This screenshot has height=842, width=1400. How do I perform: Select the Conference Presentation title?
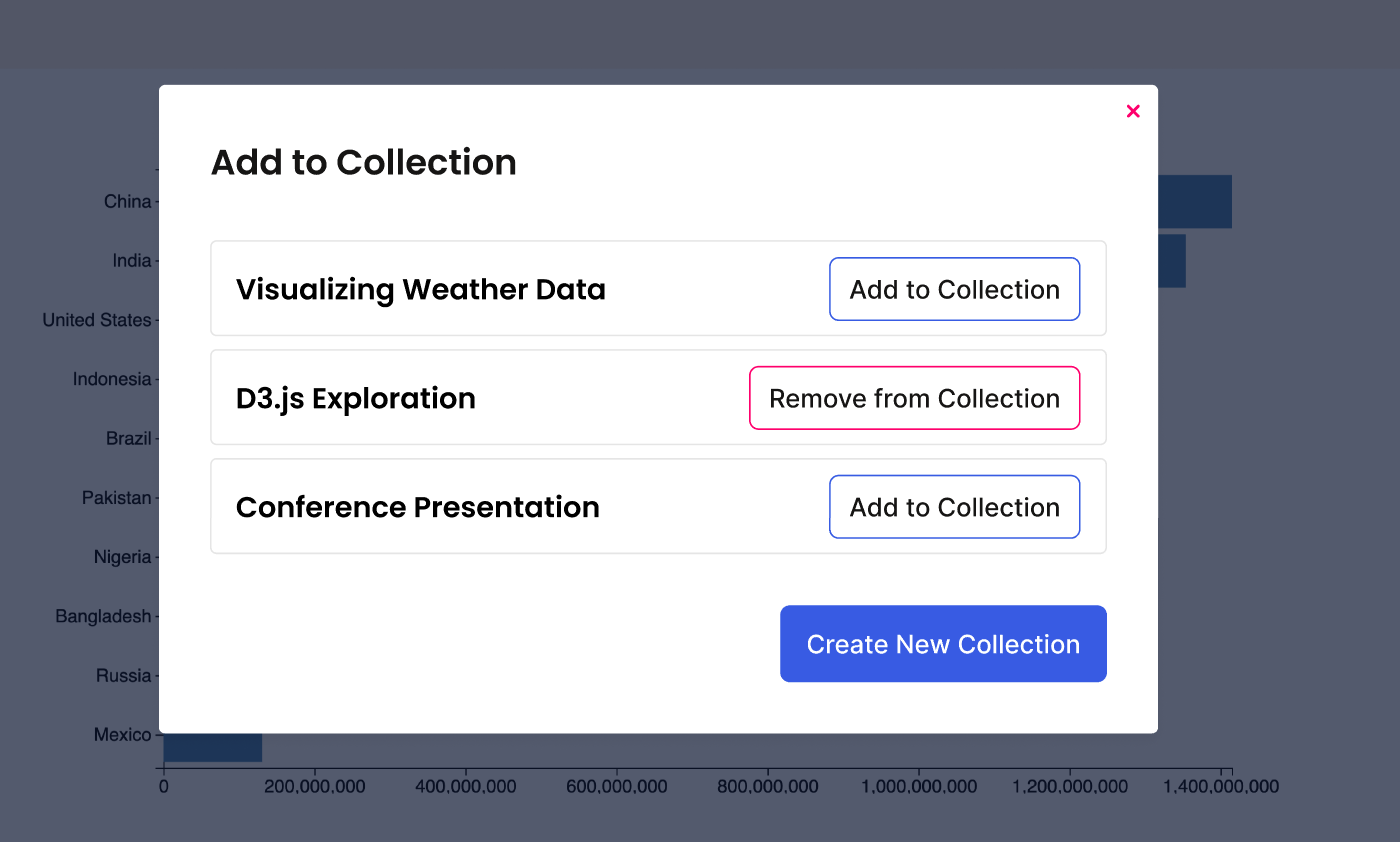point(418,507)
